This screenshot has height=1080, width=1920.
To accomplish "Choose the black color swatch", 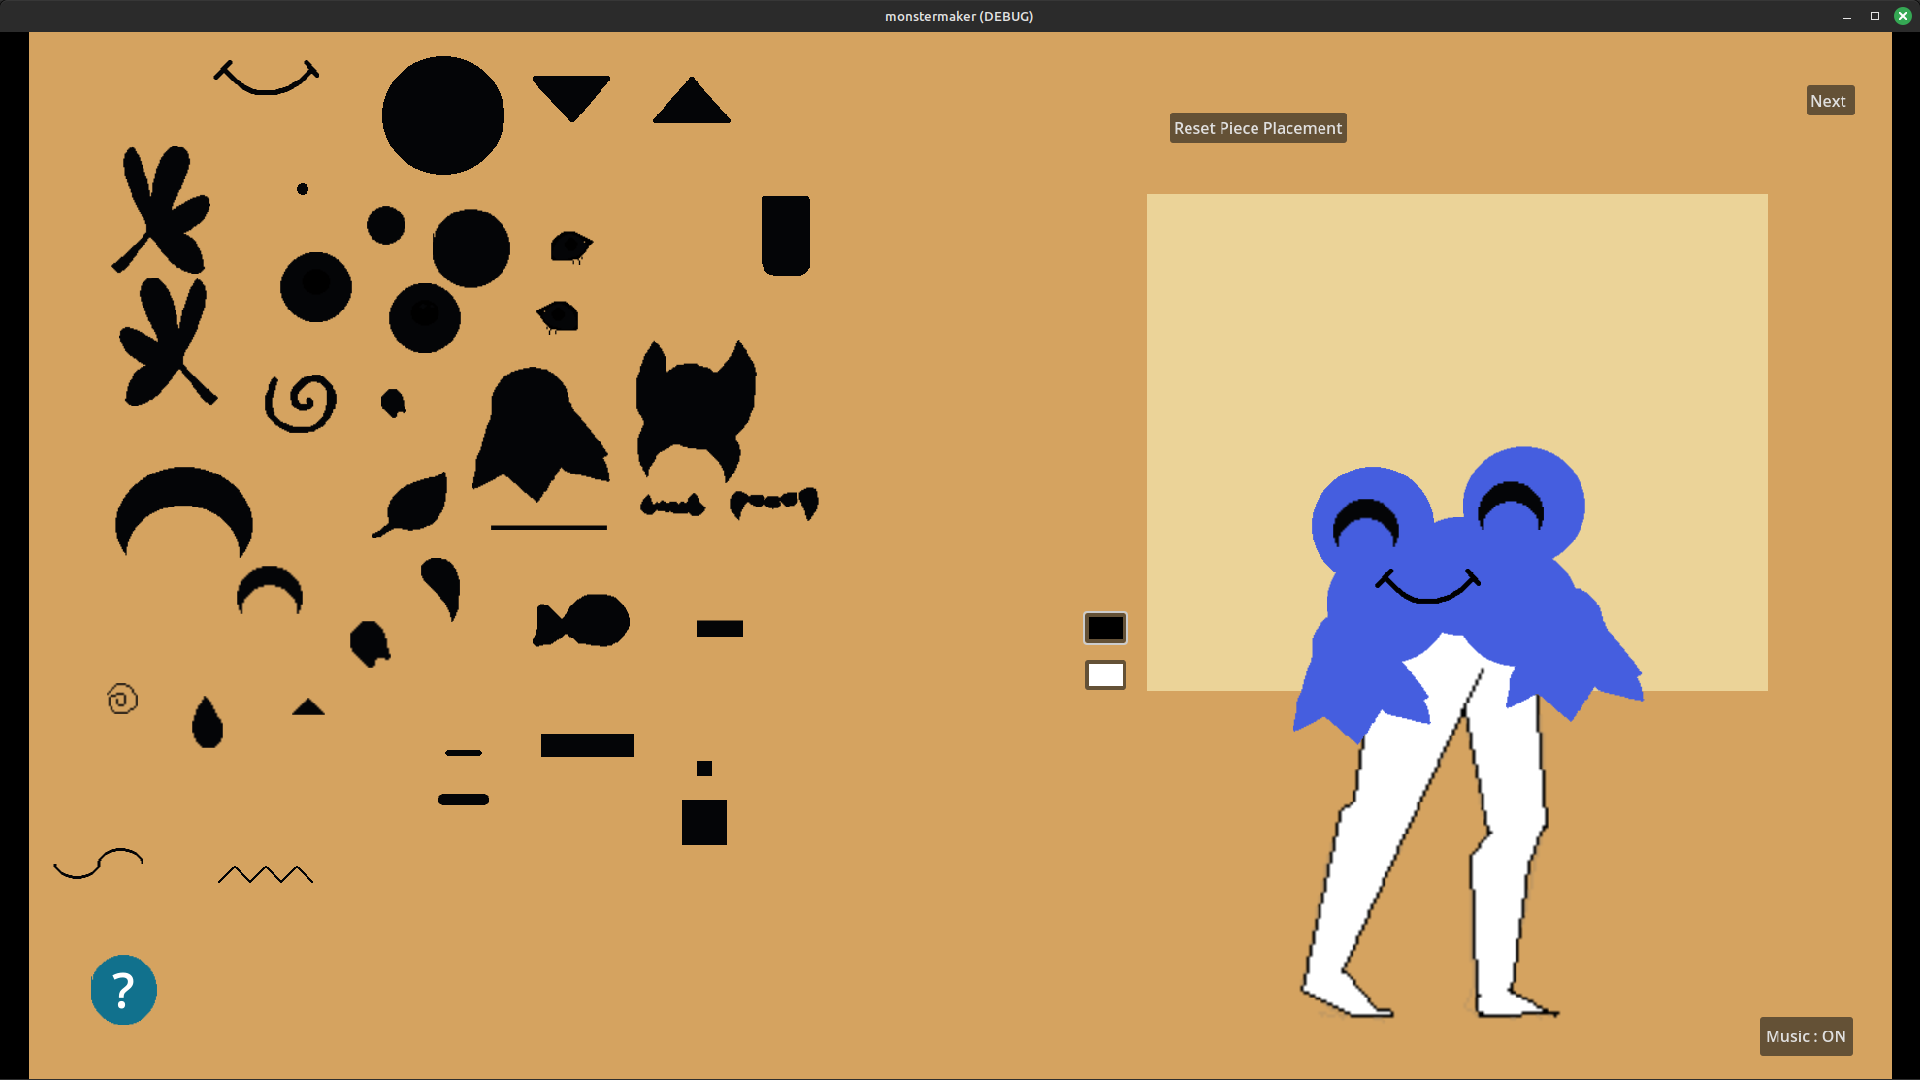I will pos(1105,628).
